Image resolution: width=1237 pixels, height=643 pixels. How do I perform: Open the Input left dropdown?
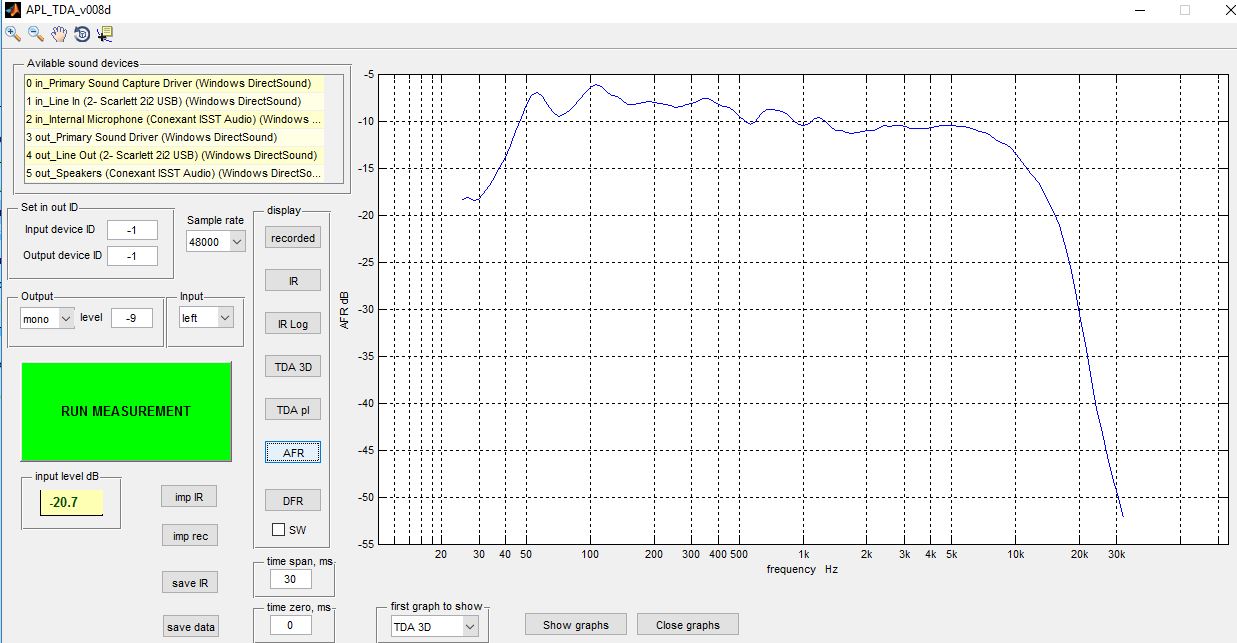tap(205, 317)
